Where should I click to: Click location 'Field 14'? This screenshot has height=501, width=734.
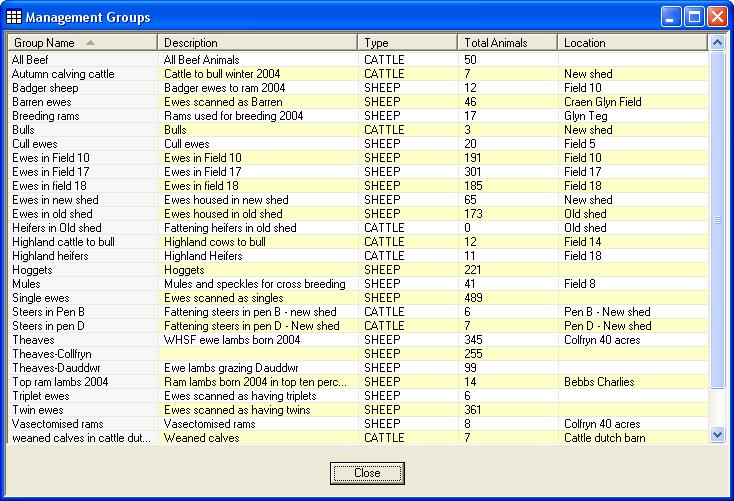pyautogui.click(x=582, y=242)
